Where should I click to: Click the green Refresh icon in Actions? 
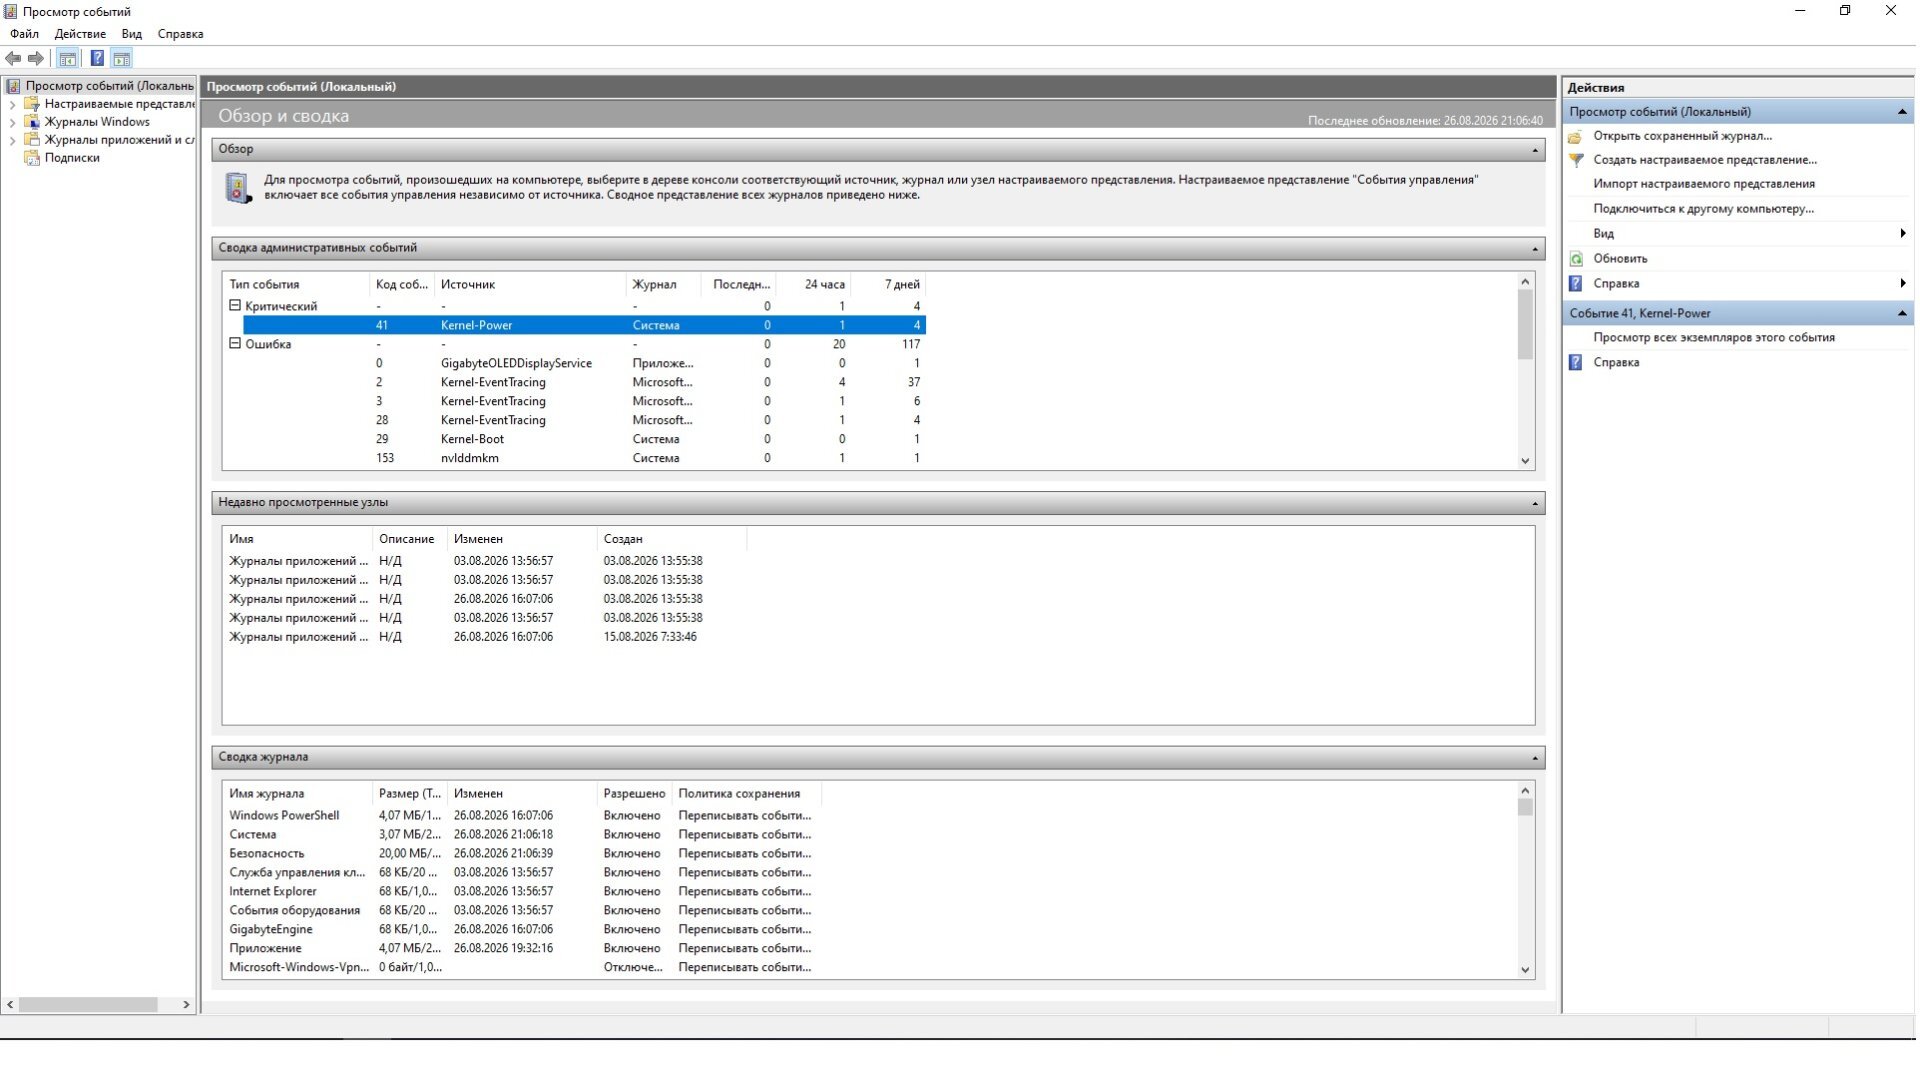1576,259
